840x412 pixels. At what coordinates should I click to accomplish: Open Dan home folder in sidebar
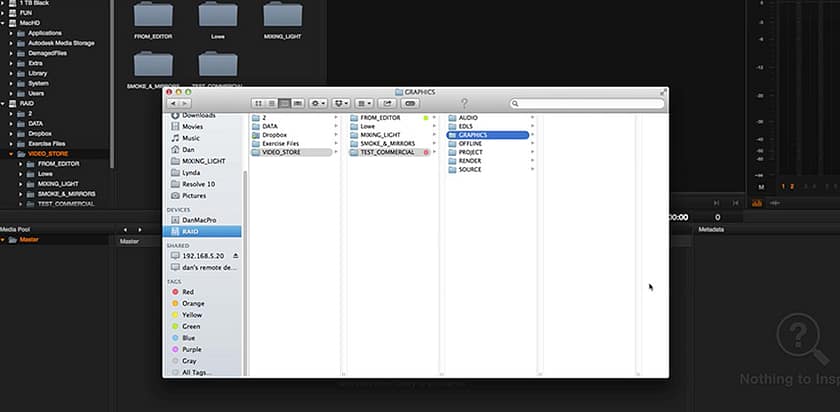(x=183, y=149)
